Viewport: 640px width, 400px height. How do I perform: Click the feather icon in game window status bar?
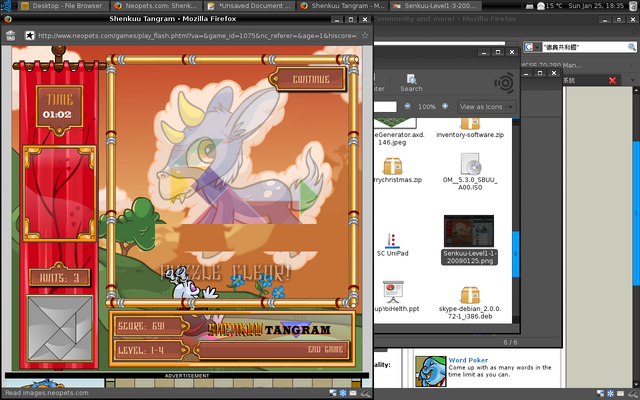coord(366,393)
